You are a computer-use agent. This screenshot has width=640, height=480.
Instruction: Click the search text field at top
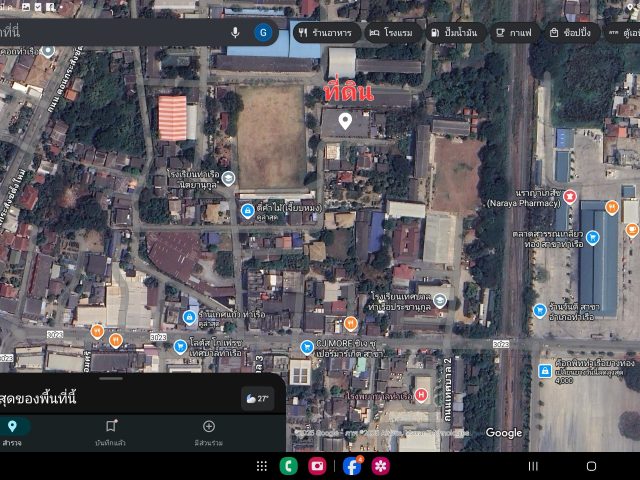110,32
